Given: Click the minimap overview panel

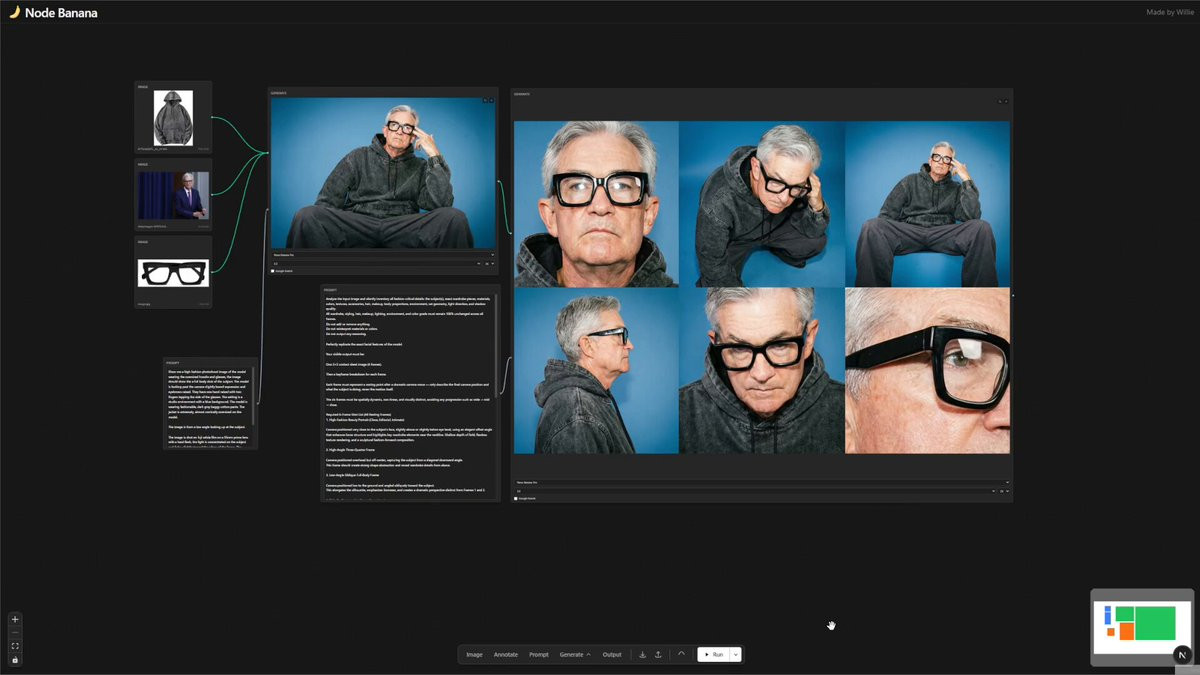Looking at the screenshot, I should click(x=1141, y=627).
